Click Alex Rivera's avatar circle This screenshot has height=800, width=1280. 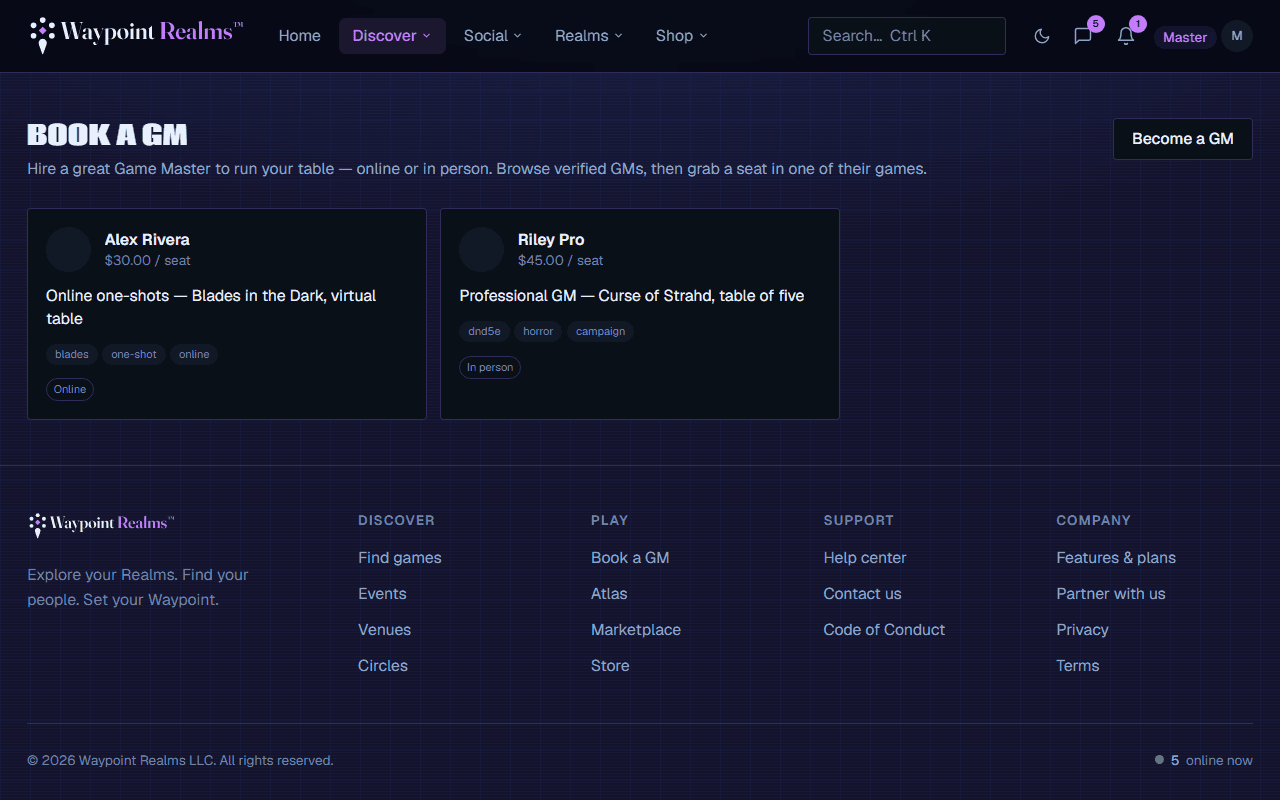click(x=68, y=249)
